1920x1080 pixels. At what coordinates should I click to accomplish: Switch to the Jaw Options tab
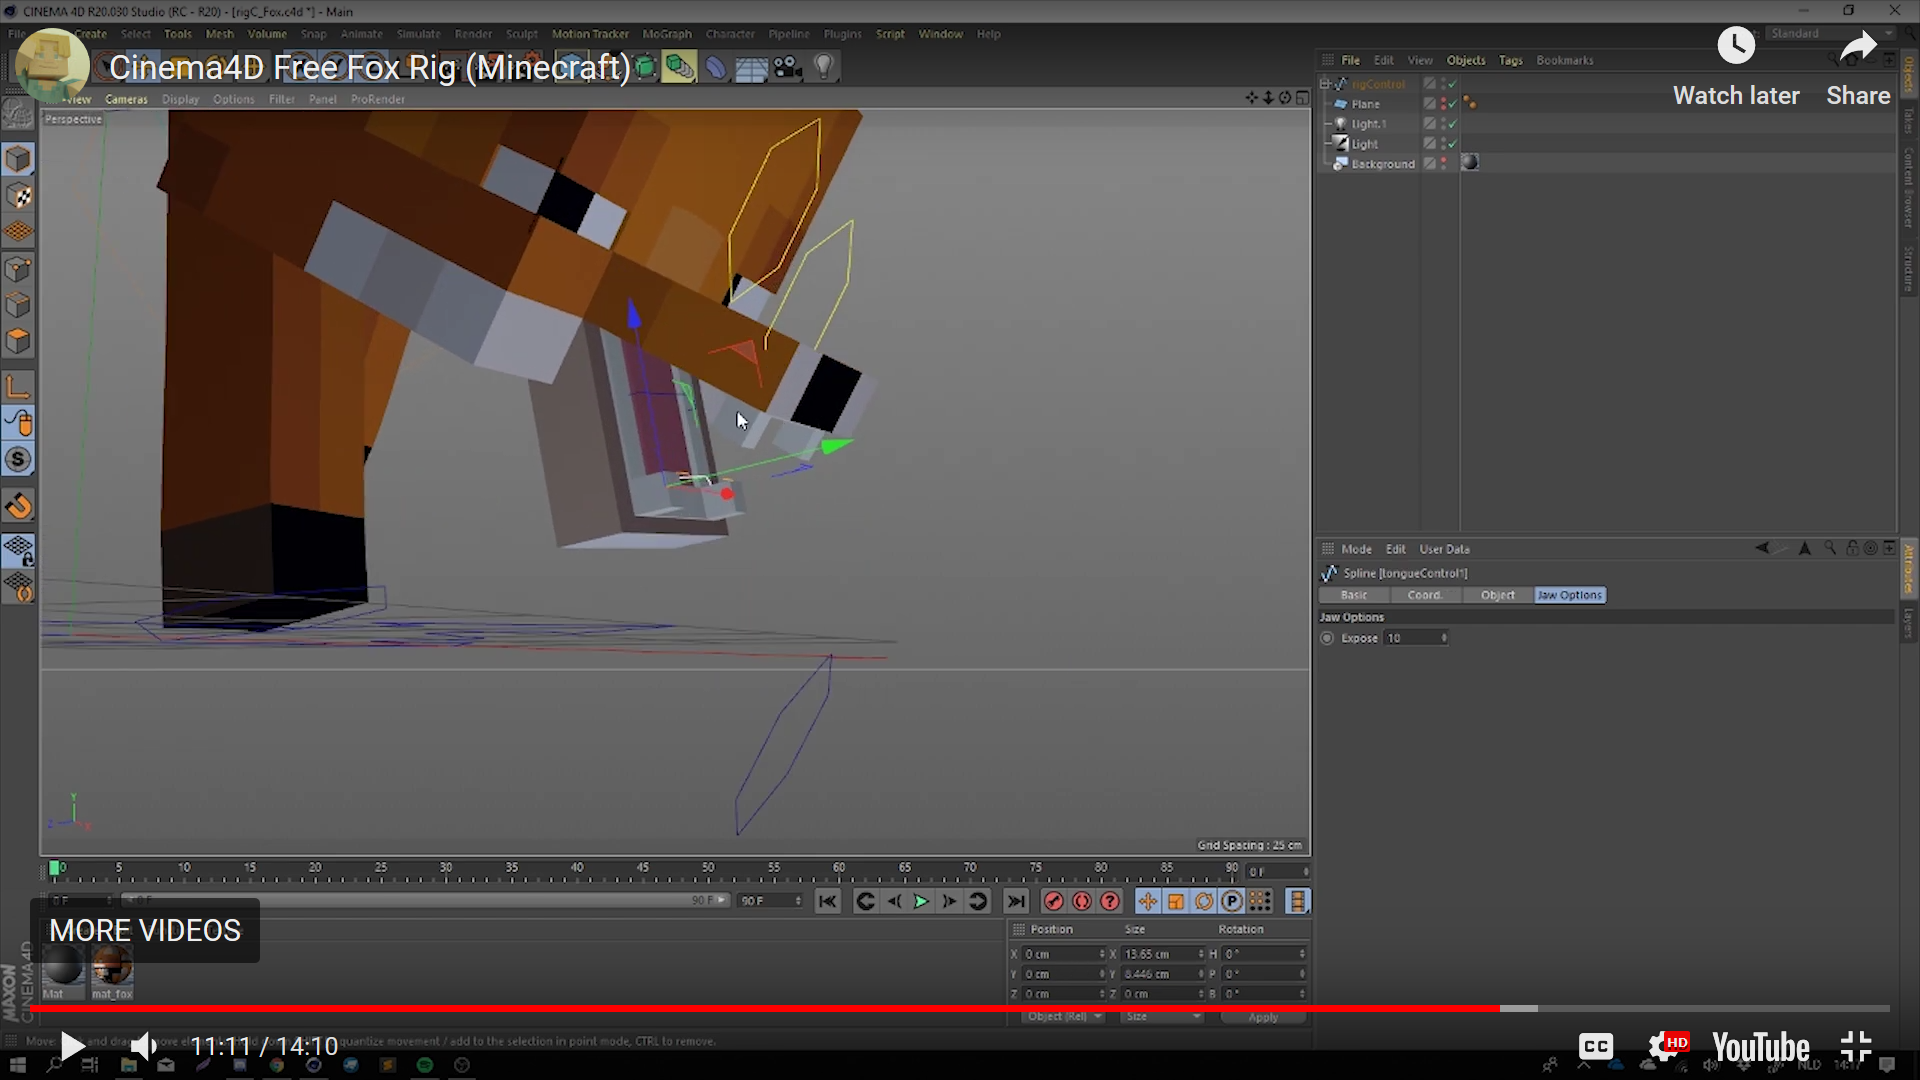1570,595
